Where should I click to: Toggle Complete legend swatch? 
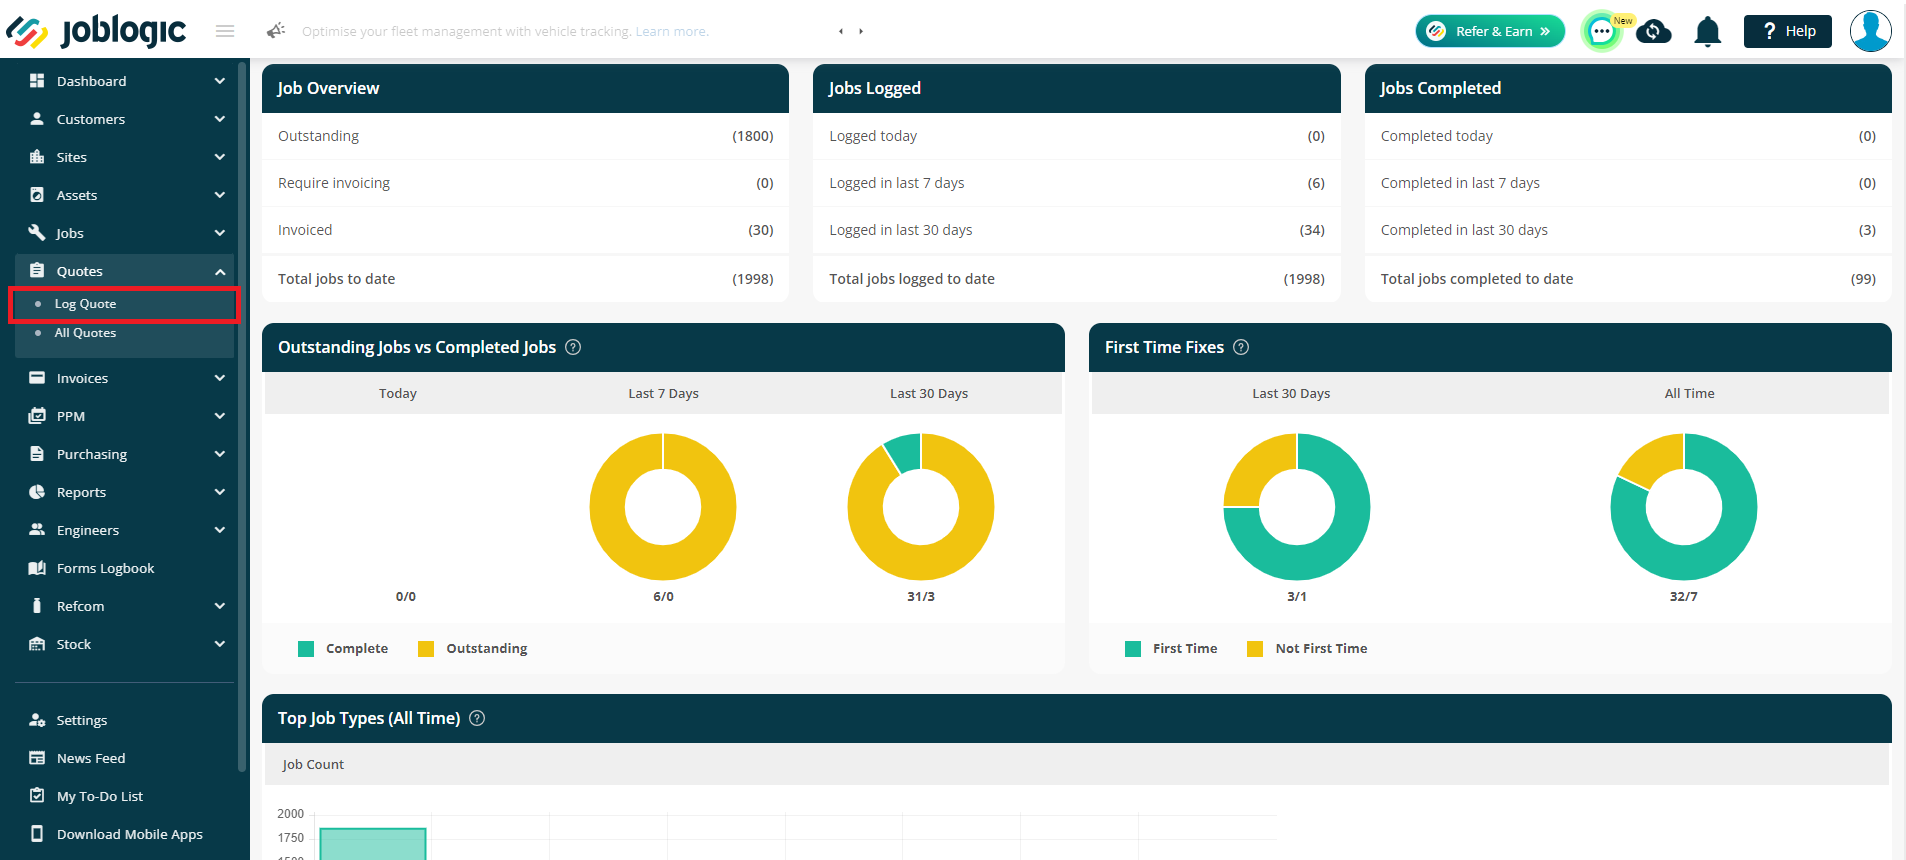[306, 649]
